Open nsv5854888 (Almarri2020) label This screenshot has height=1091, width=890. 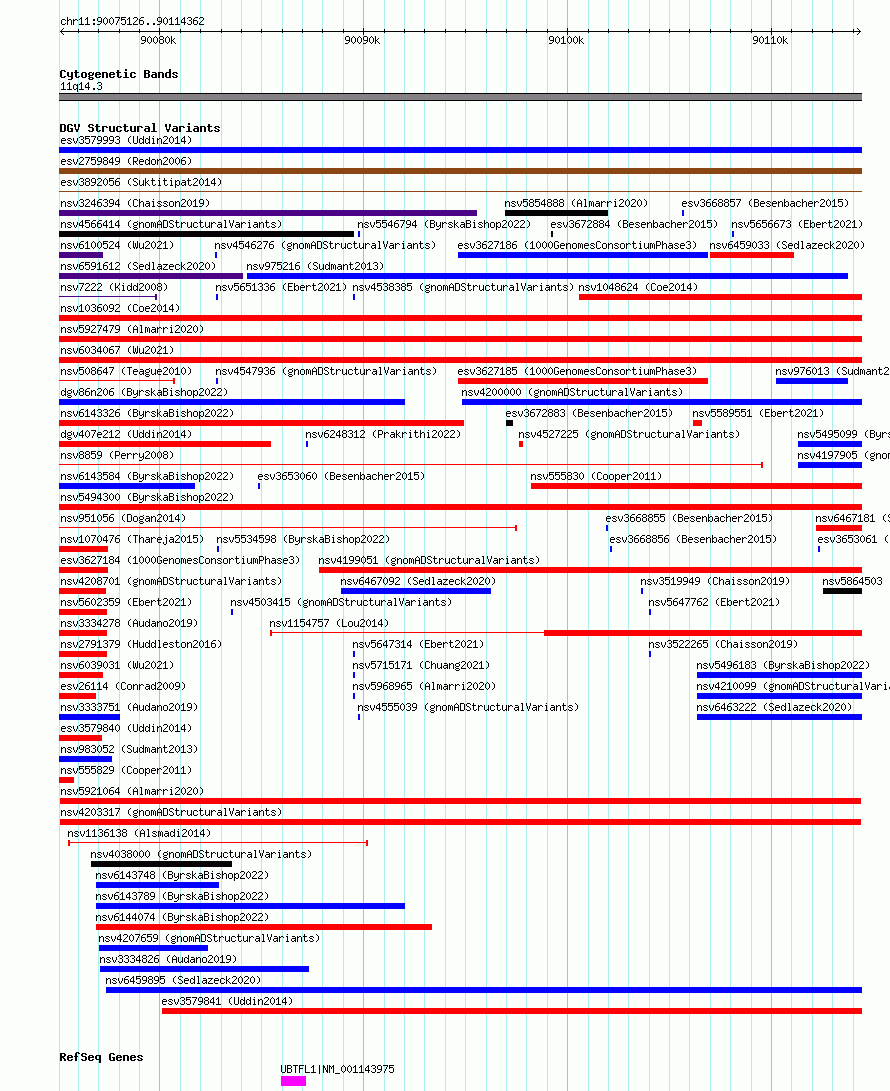point(576,202)
